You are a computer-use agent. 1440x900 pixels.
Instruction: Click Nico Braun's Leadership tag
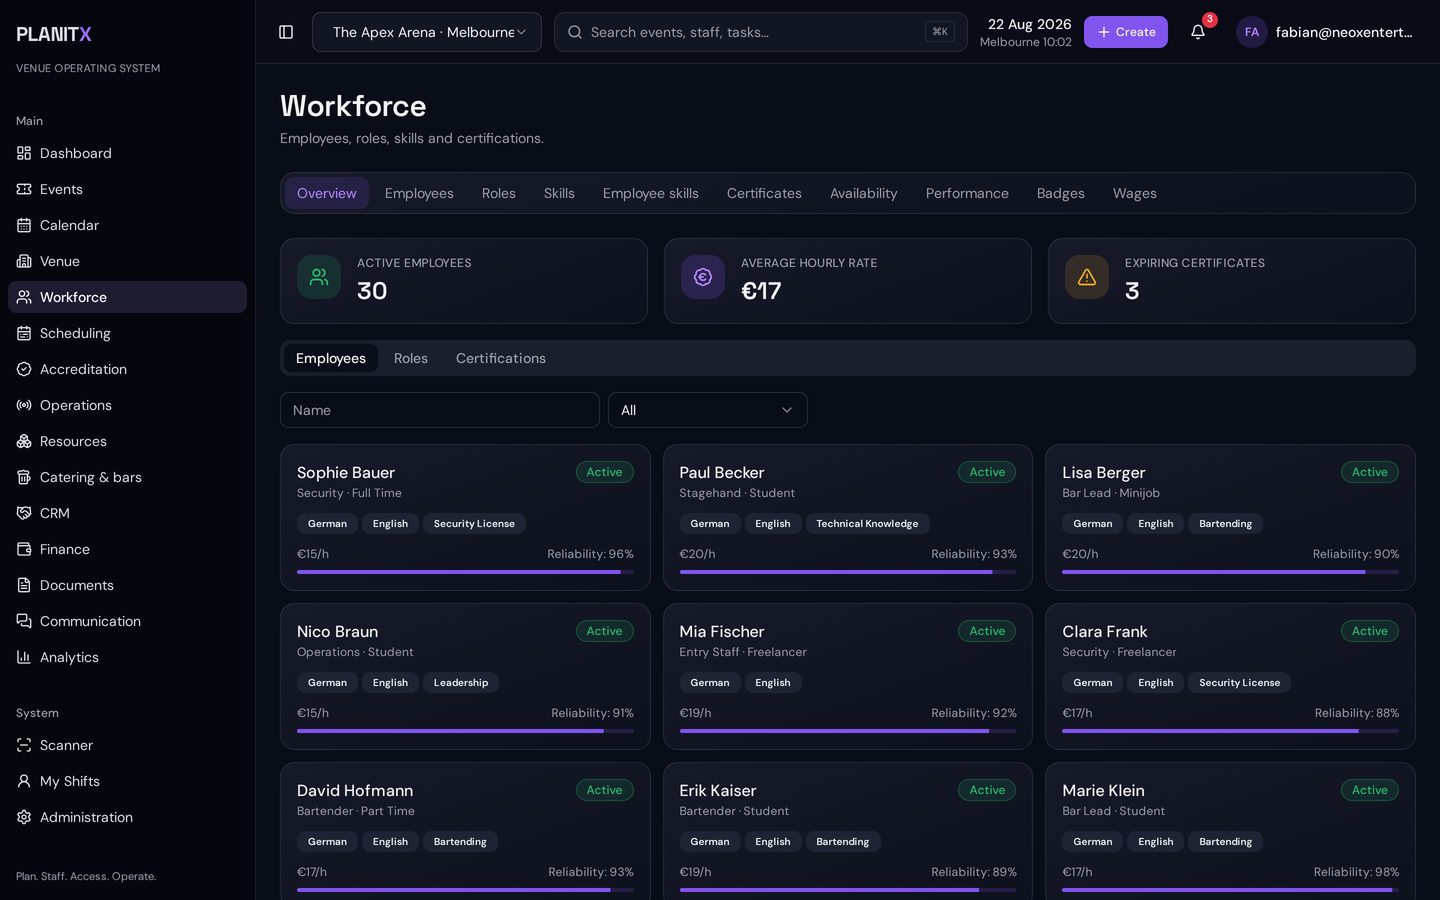(461, 682)
